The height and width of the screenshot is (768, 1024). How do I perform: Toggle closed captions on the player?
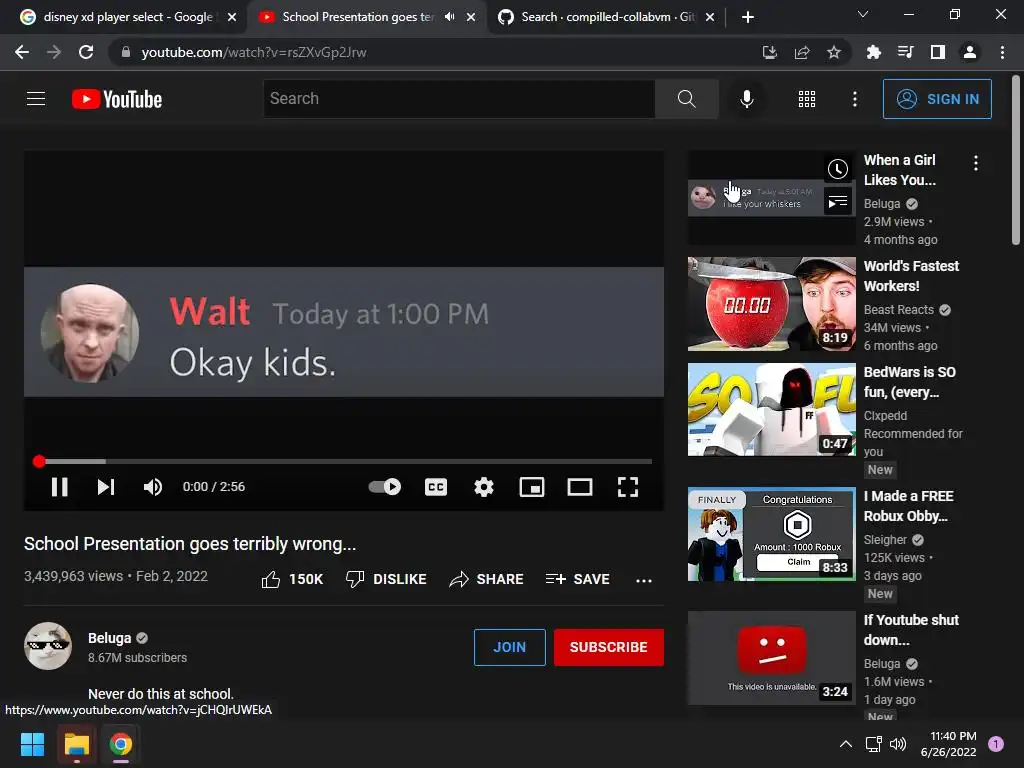pos(436,487)
